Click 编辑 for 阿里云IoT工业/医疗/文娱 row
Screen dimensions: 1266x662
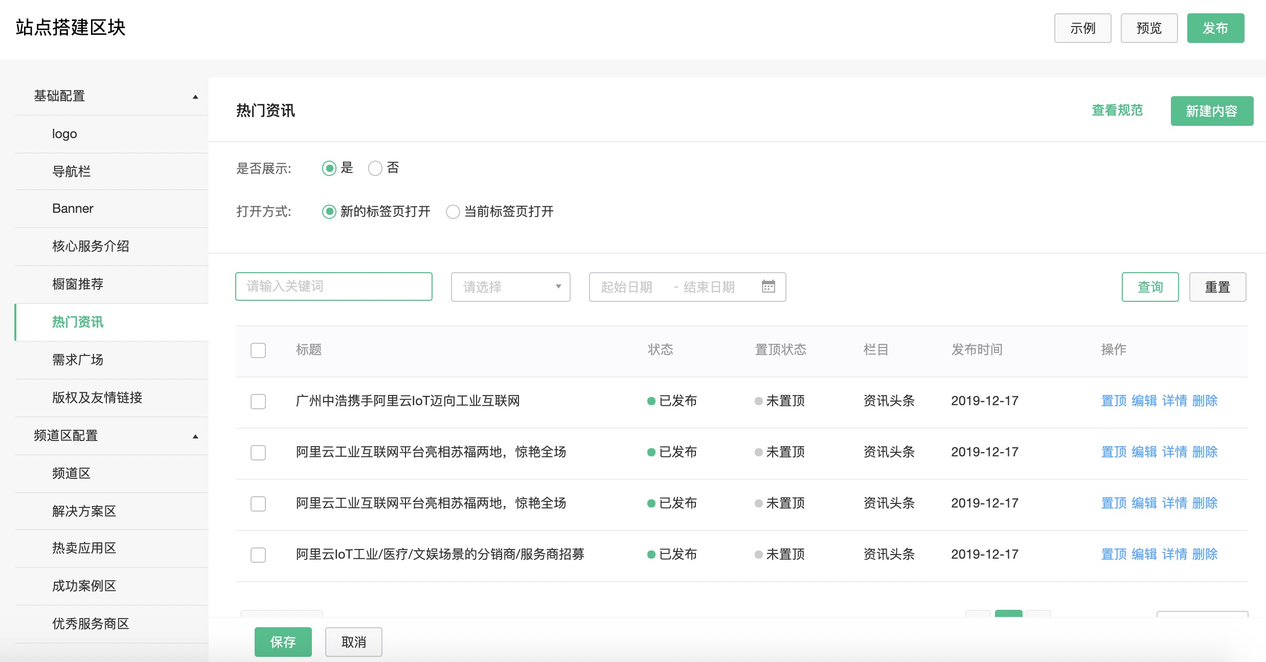tap(1144, 554)
